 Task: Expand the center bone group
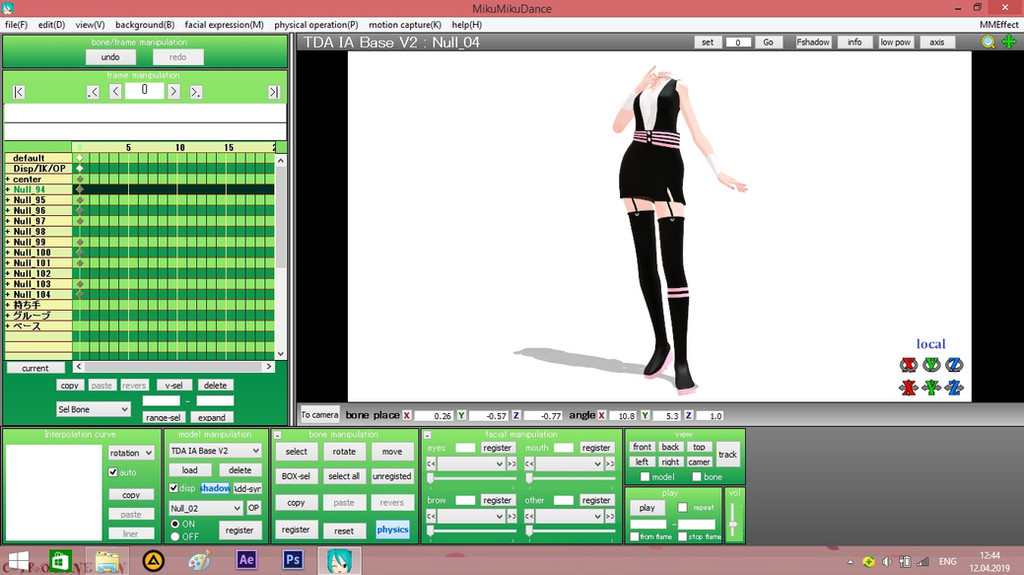pyautogui.click(x=8, y=179)
